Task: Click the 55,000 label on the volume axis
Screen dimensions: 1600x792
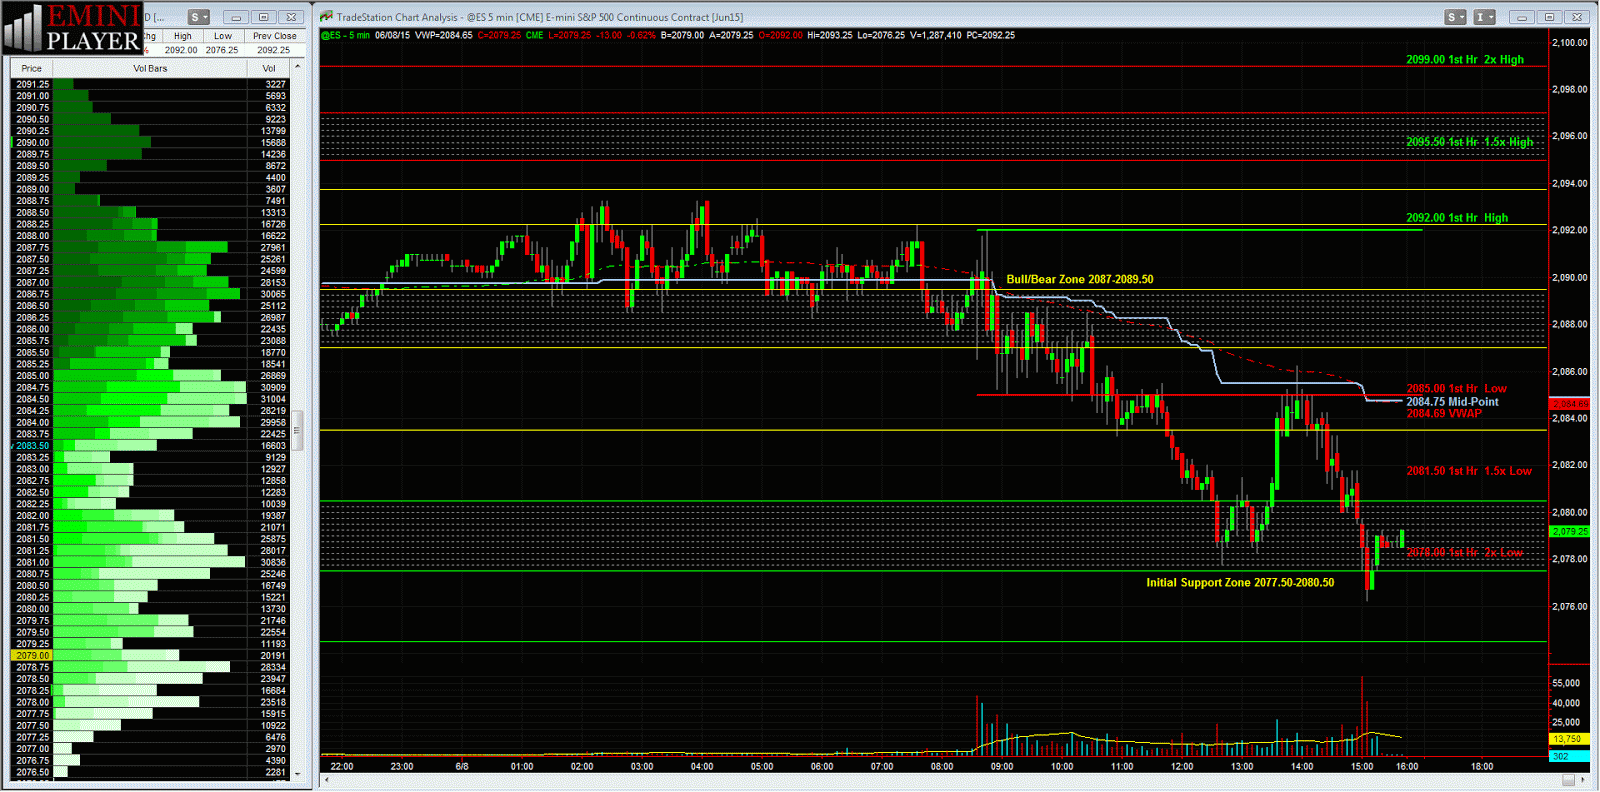Action: tap(1566, 683)
